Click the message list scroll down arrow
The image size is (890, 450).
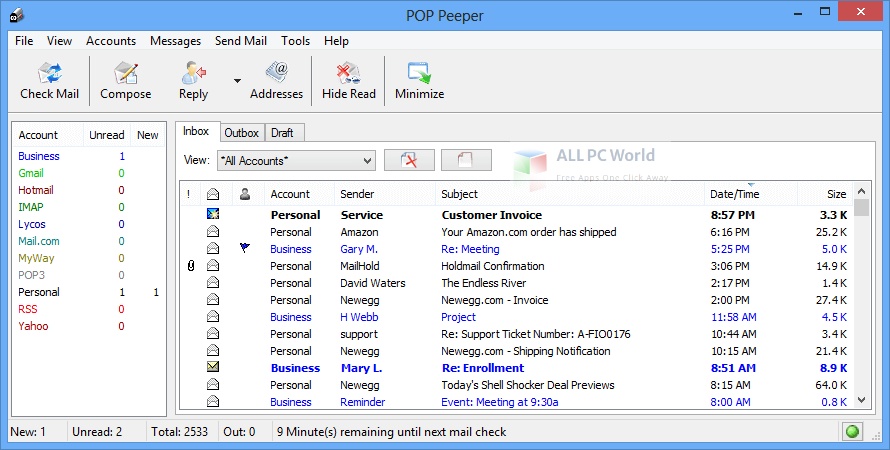click(x=861, y=400)
